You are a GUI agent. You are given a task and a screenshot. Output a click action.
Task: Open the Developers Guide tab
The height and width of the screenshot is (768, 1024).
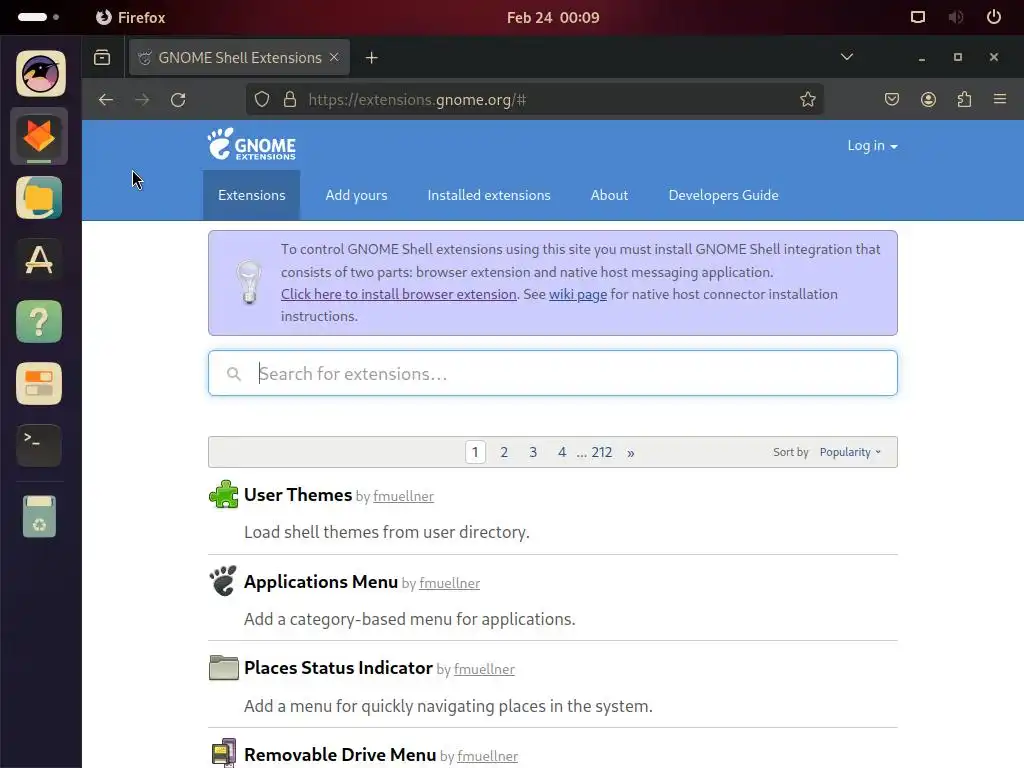[x=724, y=195]
